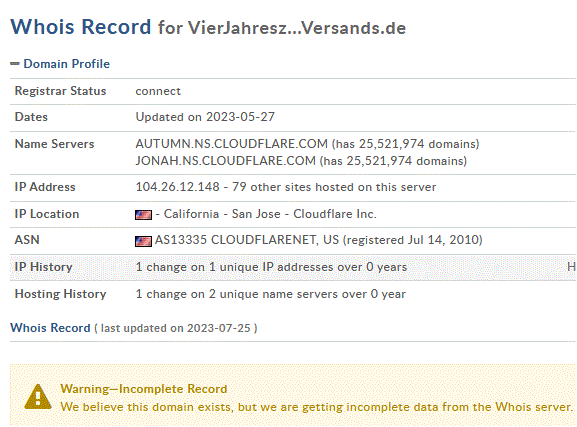577x427 pixels.
Task: Open the Whois Record section link
Action: click(x=50, y=328)
